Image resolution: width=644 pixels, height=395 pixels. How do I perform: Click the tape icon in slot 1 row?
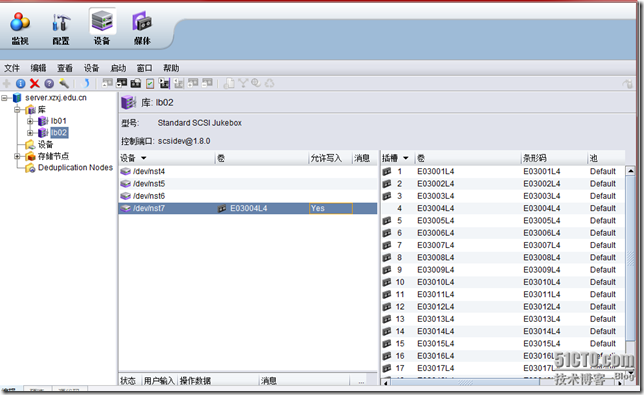point(387,172)
